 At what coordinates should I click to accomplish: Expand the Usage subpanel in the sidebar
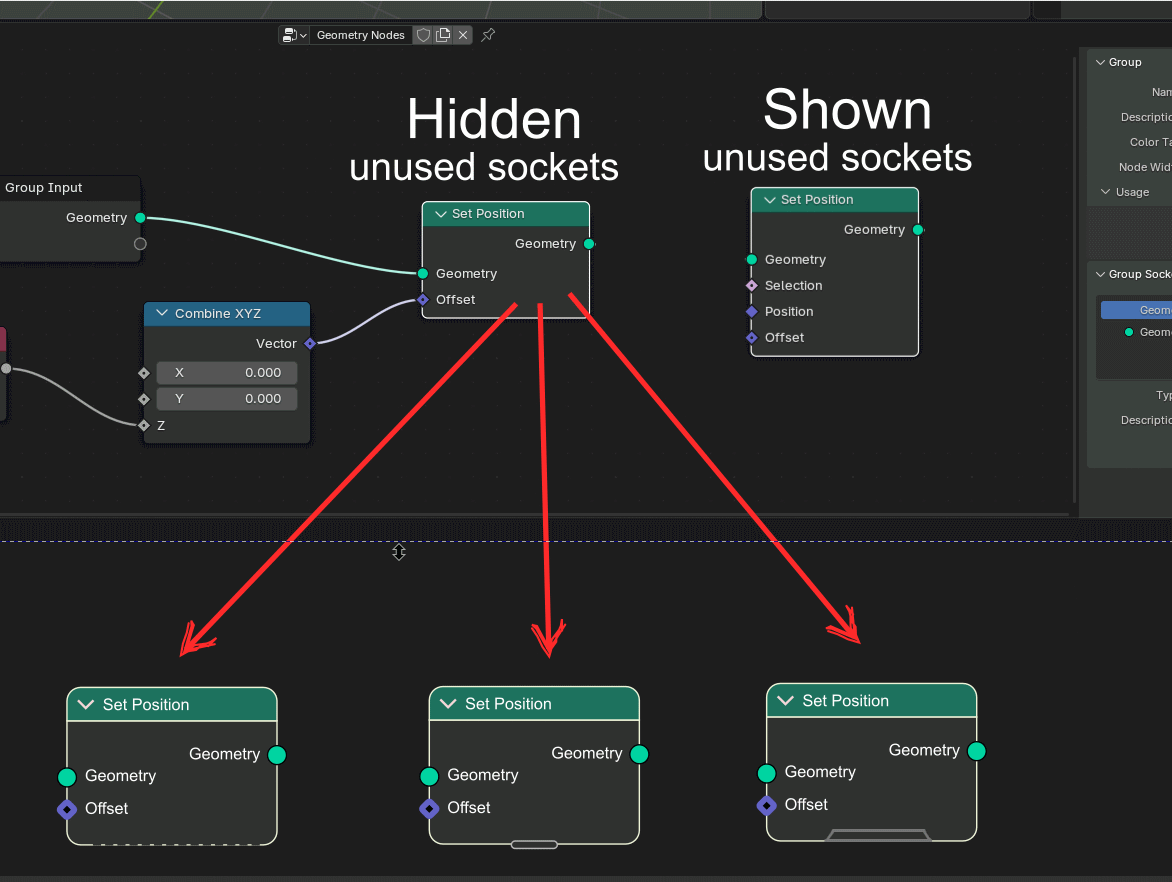pyautogui.click(x=1105, y=192)
